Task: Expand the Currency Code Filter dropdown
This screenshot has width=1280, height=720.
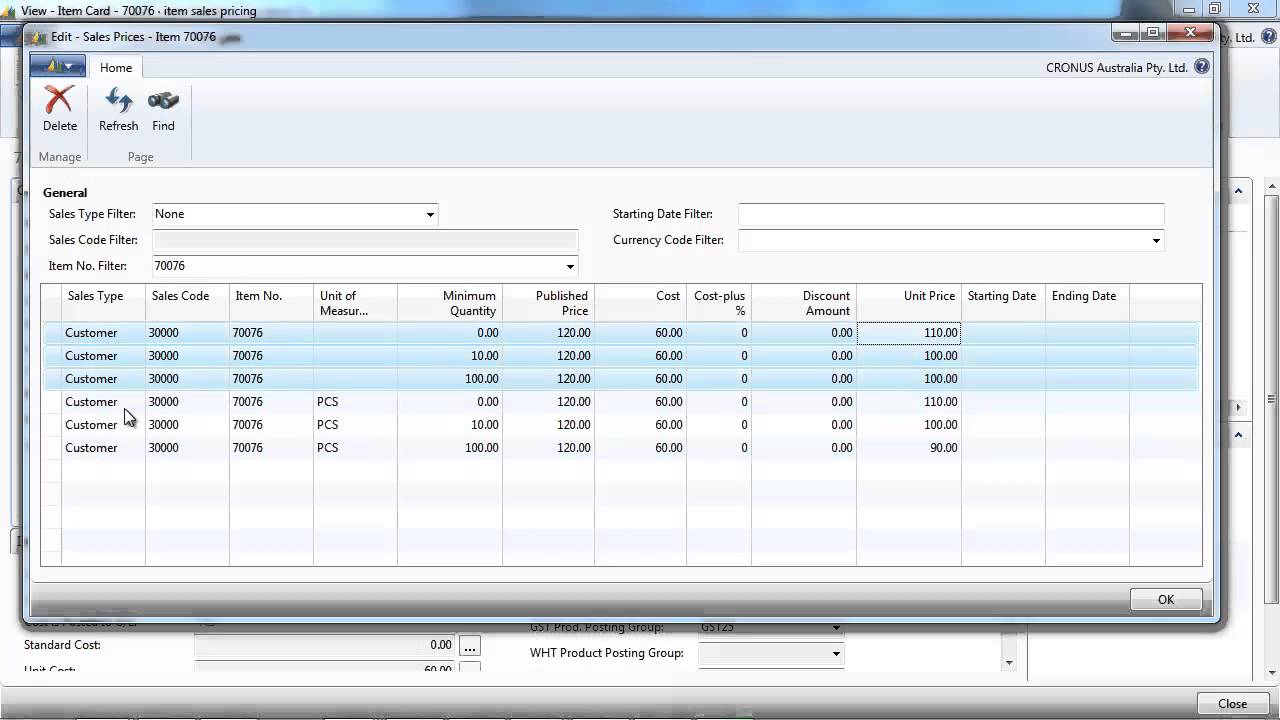Action: pos(1156,240)
